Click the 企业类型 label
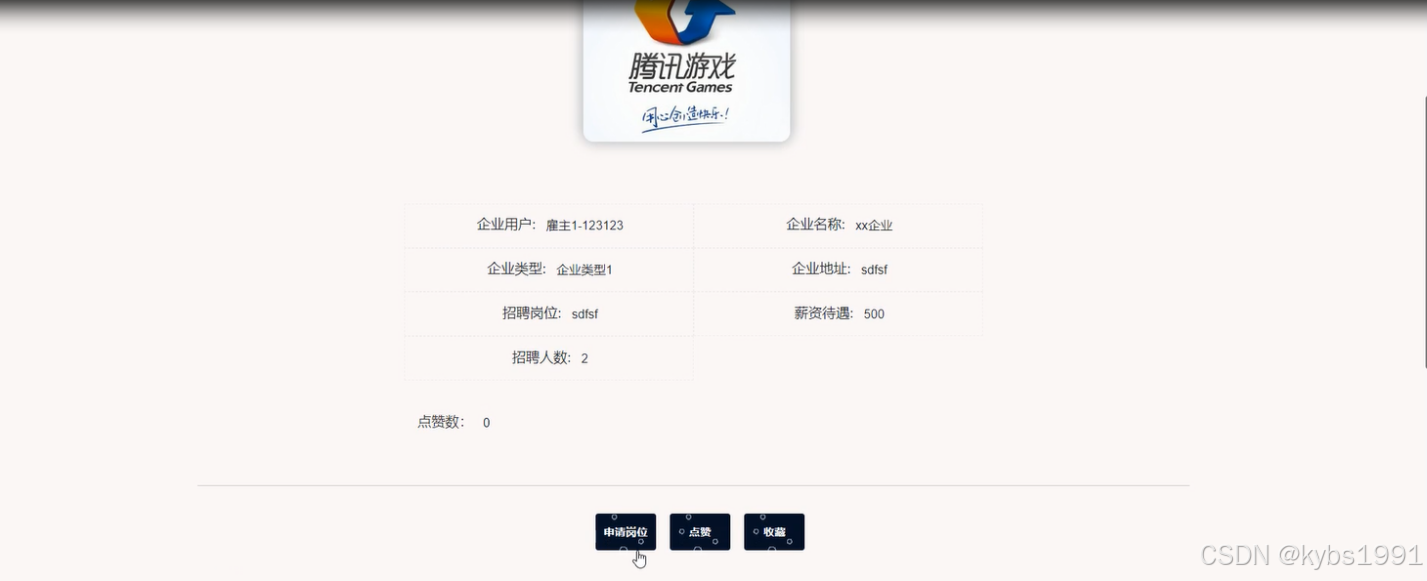The width and height of the screenshot is (1427, 581). point(517,269)
